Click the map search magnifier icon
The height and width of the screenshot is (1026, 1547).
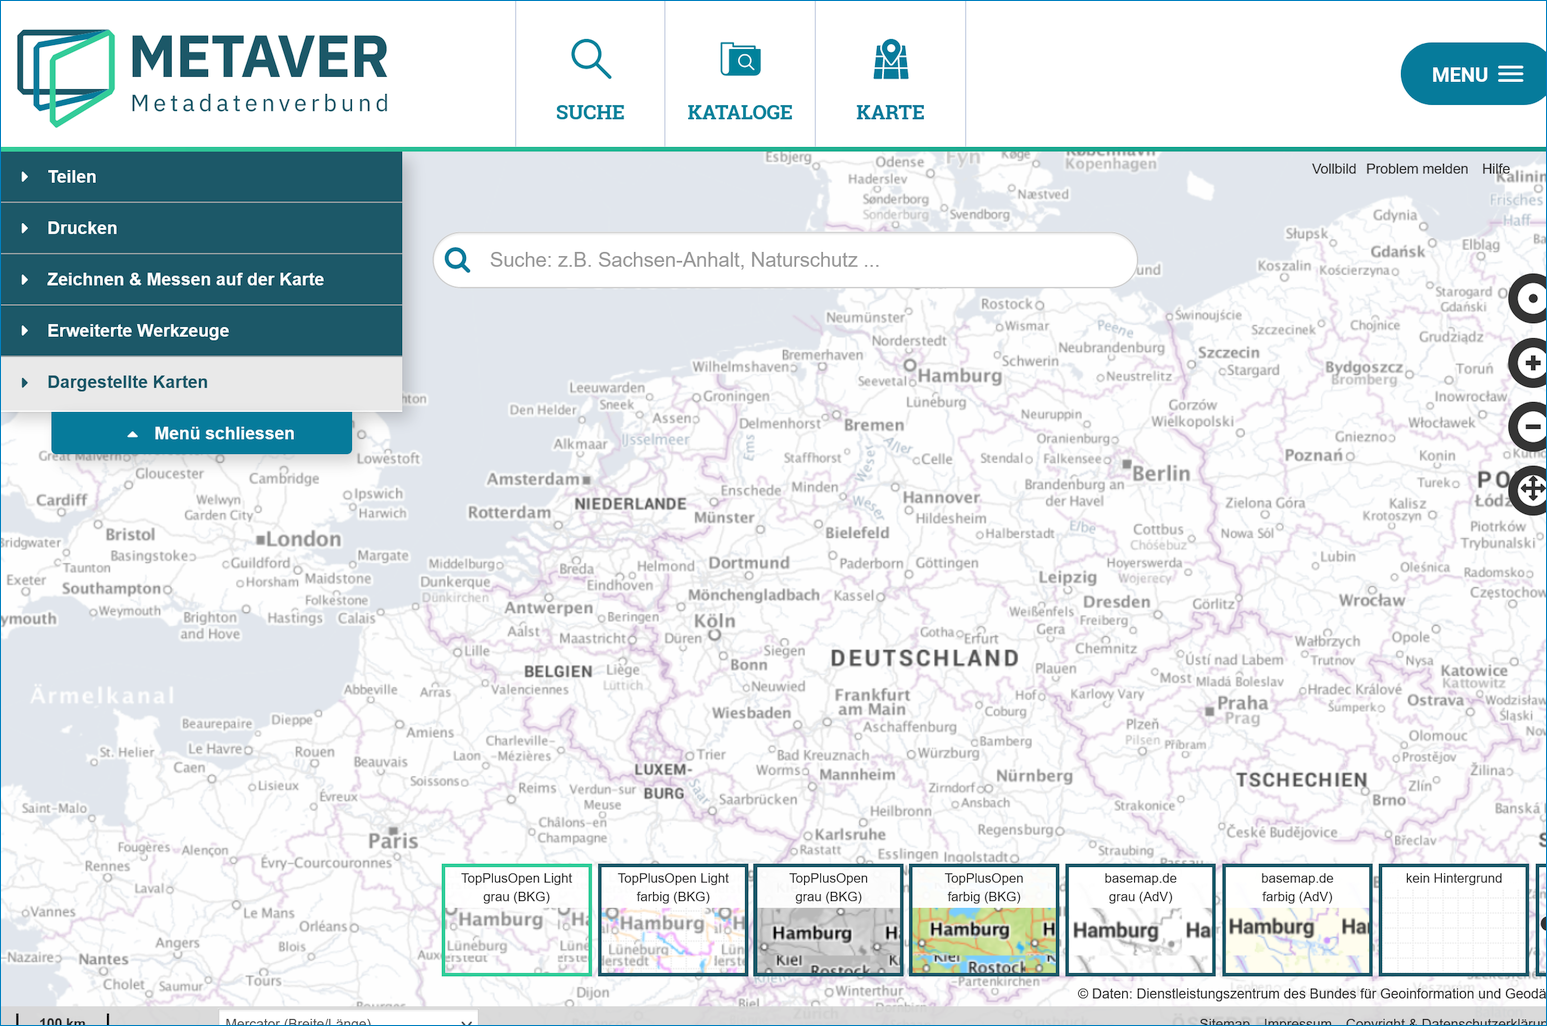(458, 260)
